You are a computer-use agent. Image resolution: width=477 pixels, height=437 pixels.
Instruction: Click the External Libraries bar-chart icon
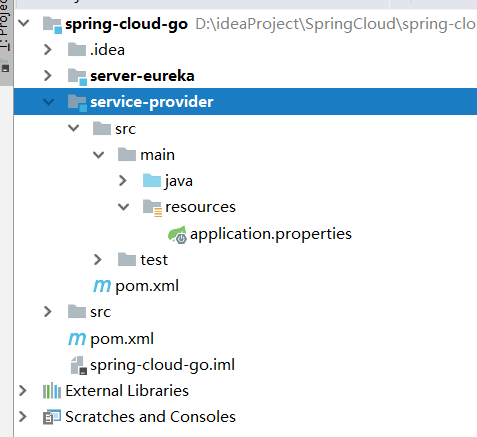pyautogui.click(x=52, y=391)
